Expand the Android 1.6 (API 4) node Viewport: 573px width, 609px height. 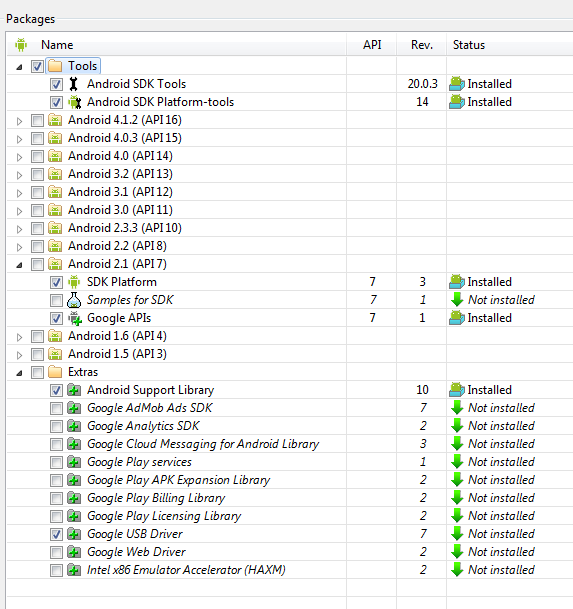19,337
